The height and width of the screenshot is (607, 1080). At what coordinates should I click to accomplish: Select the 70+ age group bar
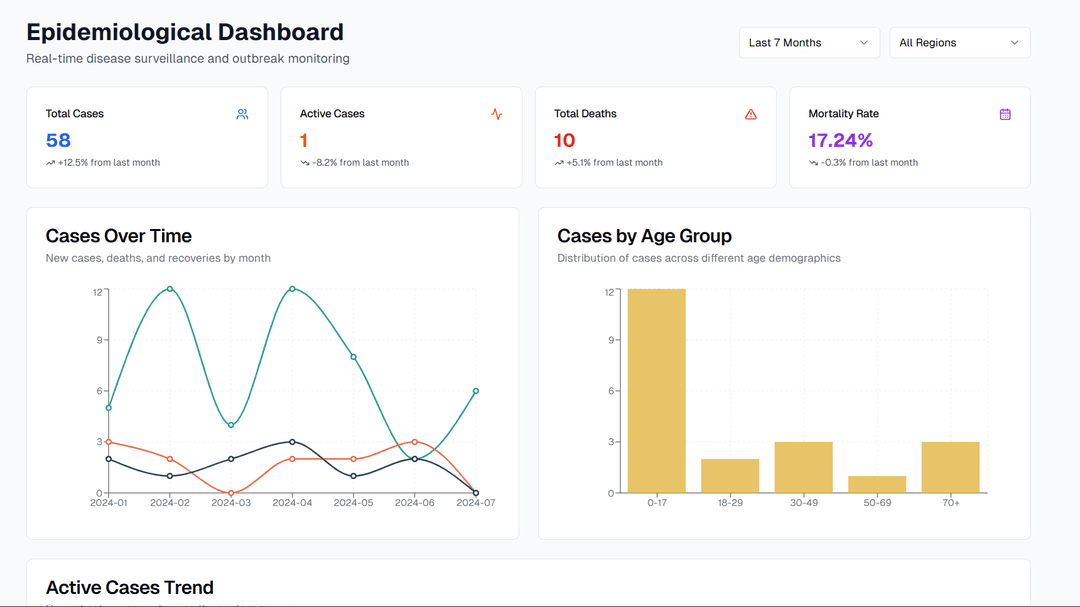(950, 467)
